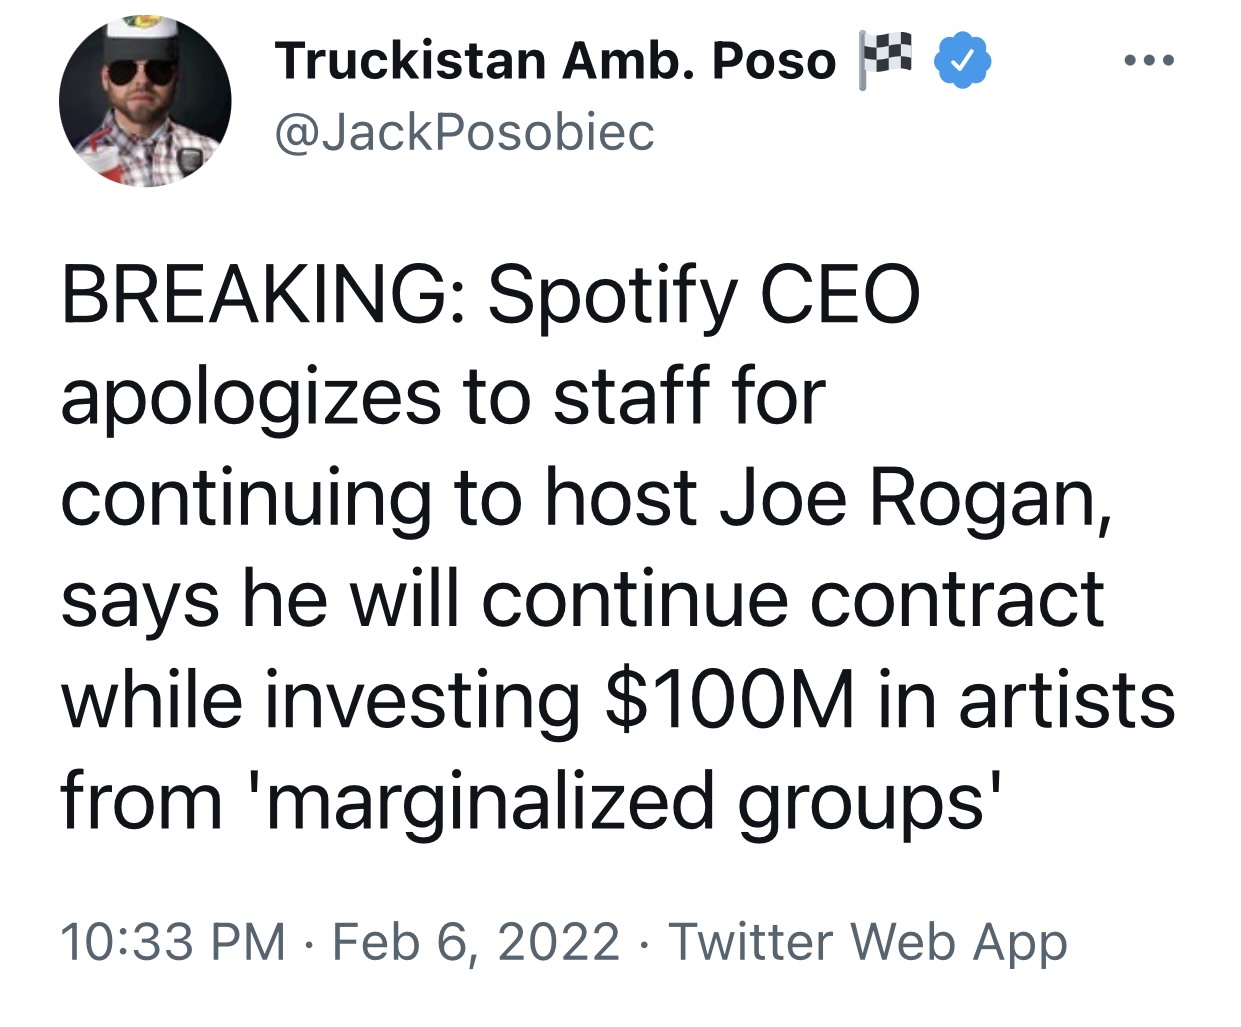The height and width of the screenshot is (1027, 1241).
Task: Click the Feb 6, 2022 date
Action: point(475,942)
